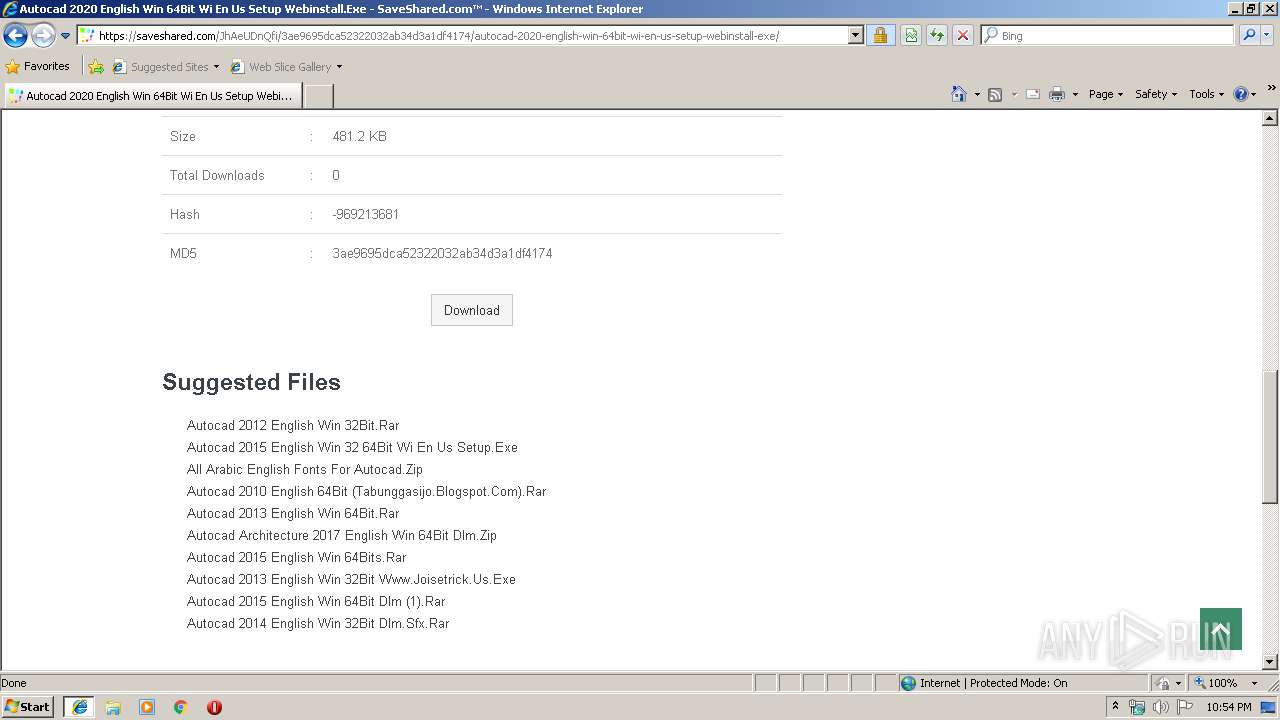Open Autocad 2015 English Win 64Bits.Rar
The width and height of the screenshot is (1280, 720).
point(297,557)
